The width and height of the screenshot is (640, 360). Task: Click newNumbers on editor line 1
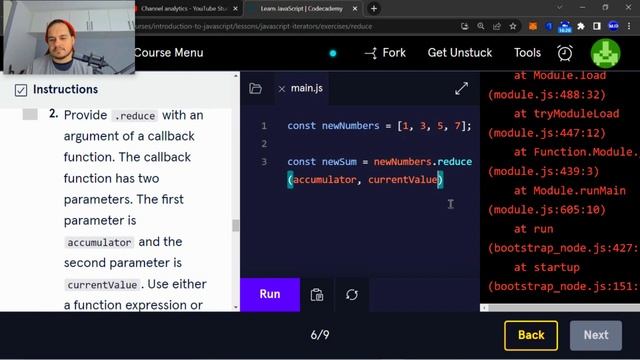351,126
